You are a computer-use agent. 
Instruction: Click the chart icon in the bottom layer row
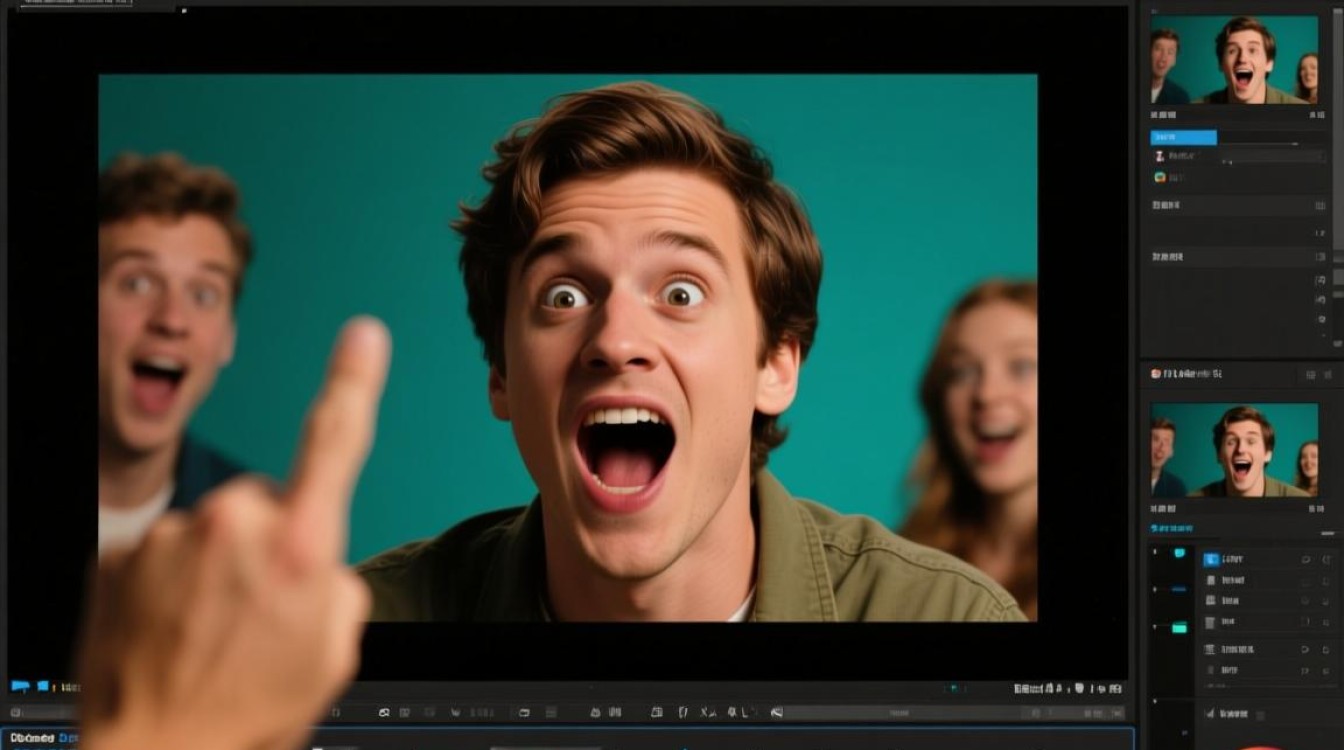pyautogui.click(x=1210, y=714)
